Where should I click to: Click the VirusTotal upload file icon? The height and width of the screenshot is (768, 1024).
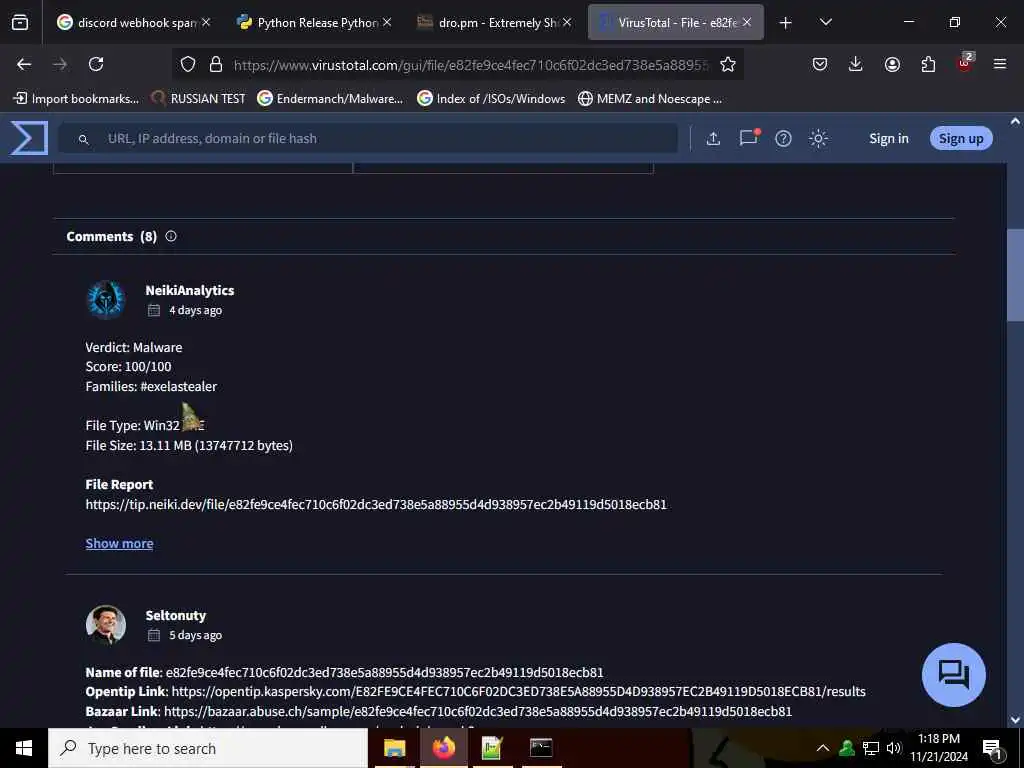point(713,138)
